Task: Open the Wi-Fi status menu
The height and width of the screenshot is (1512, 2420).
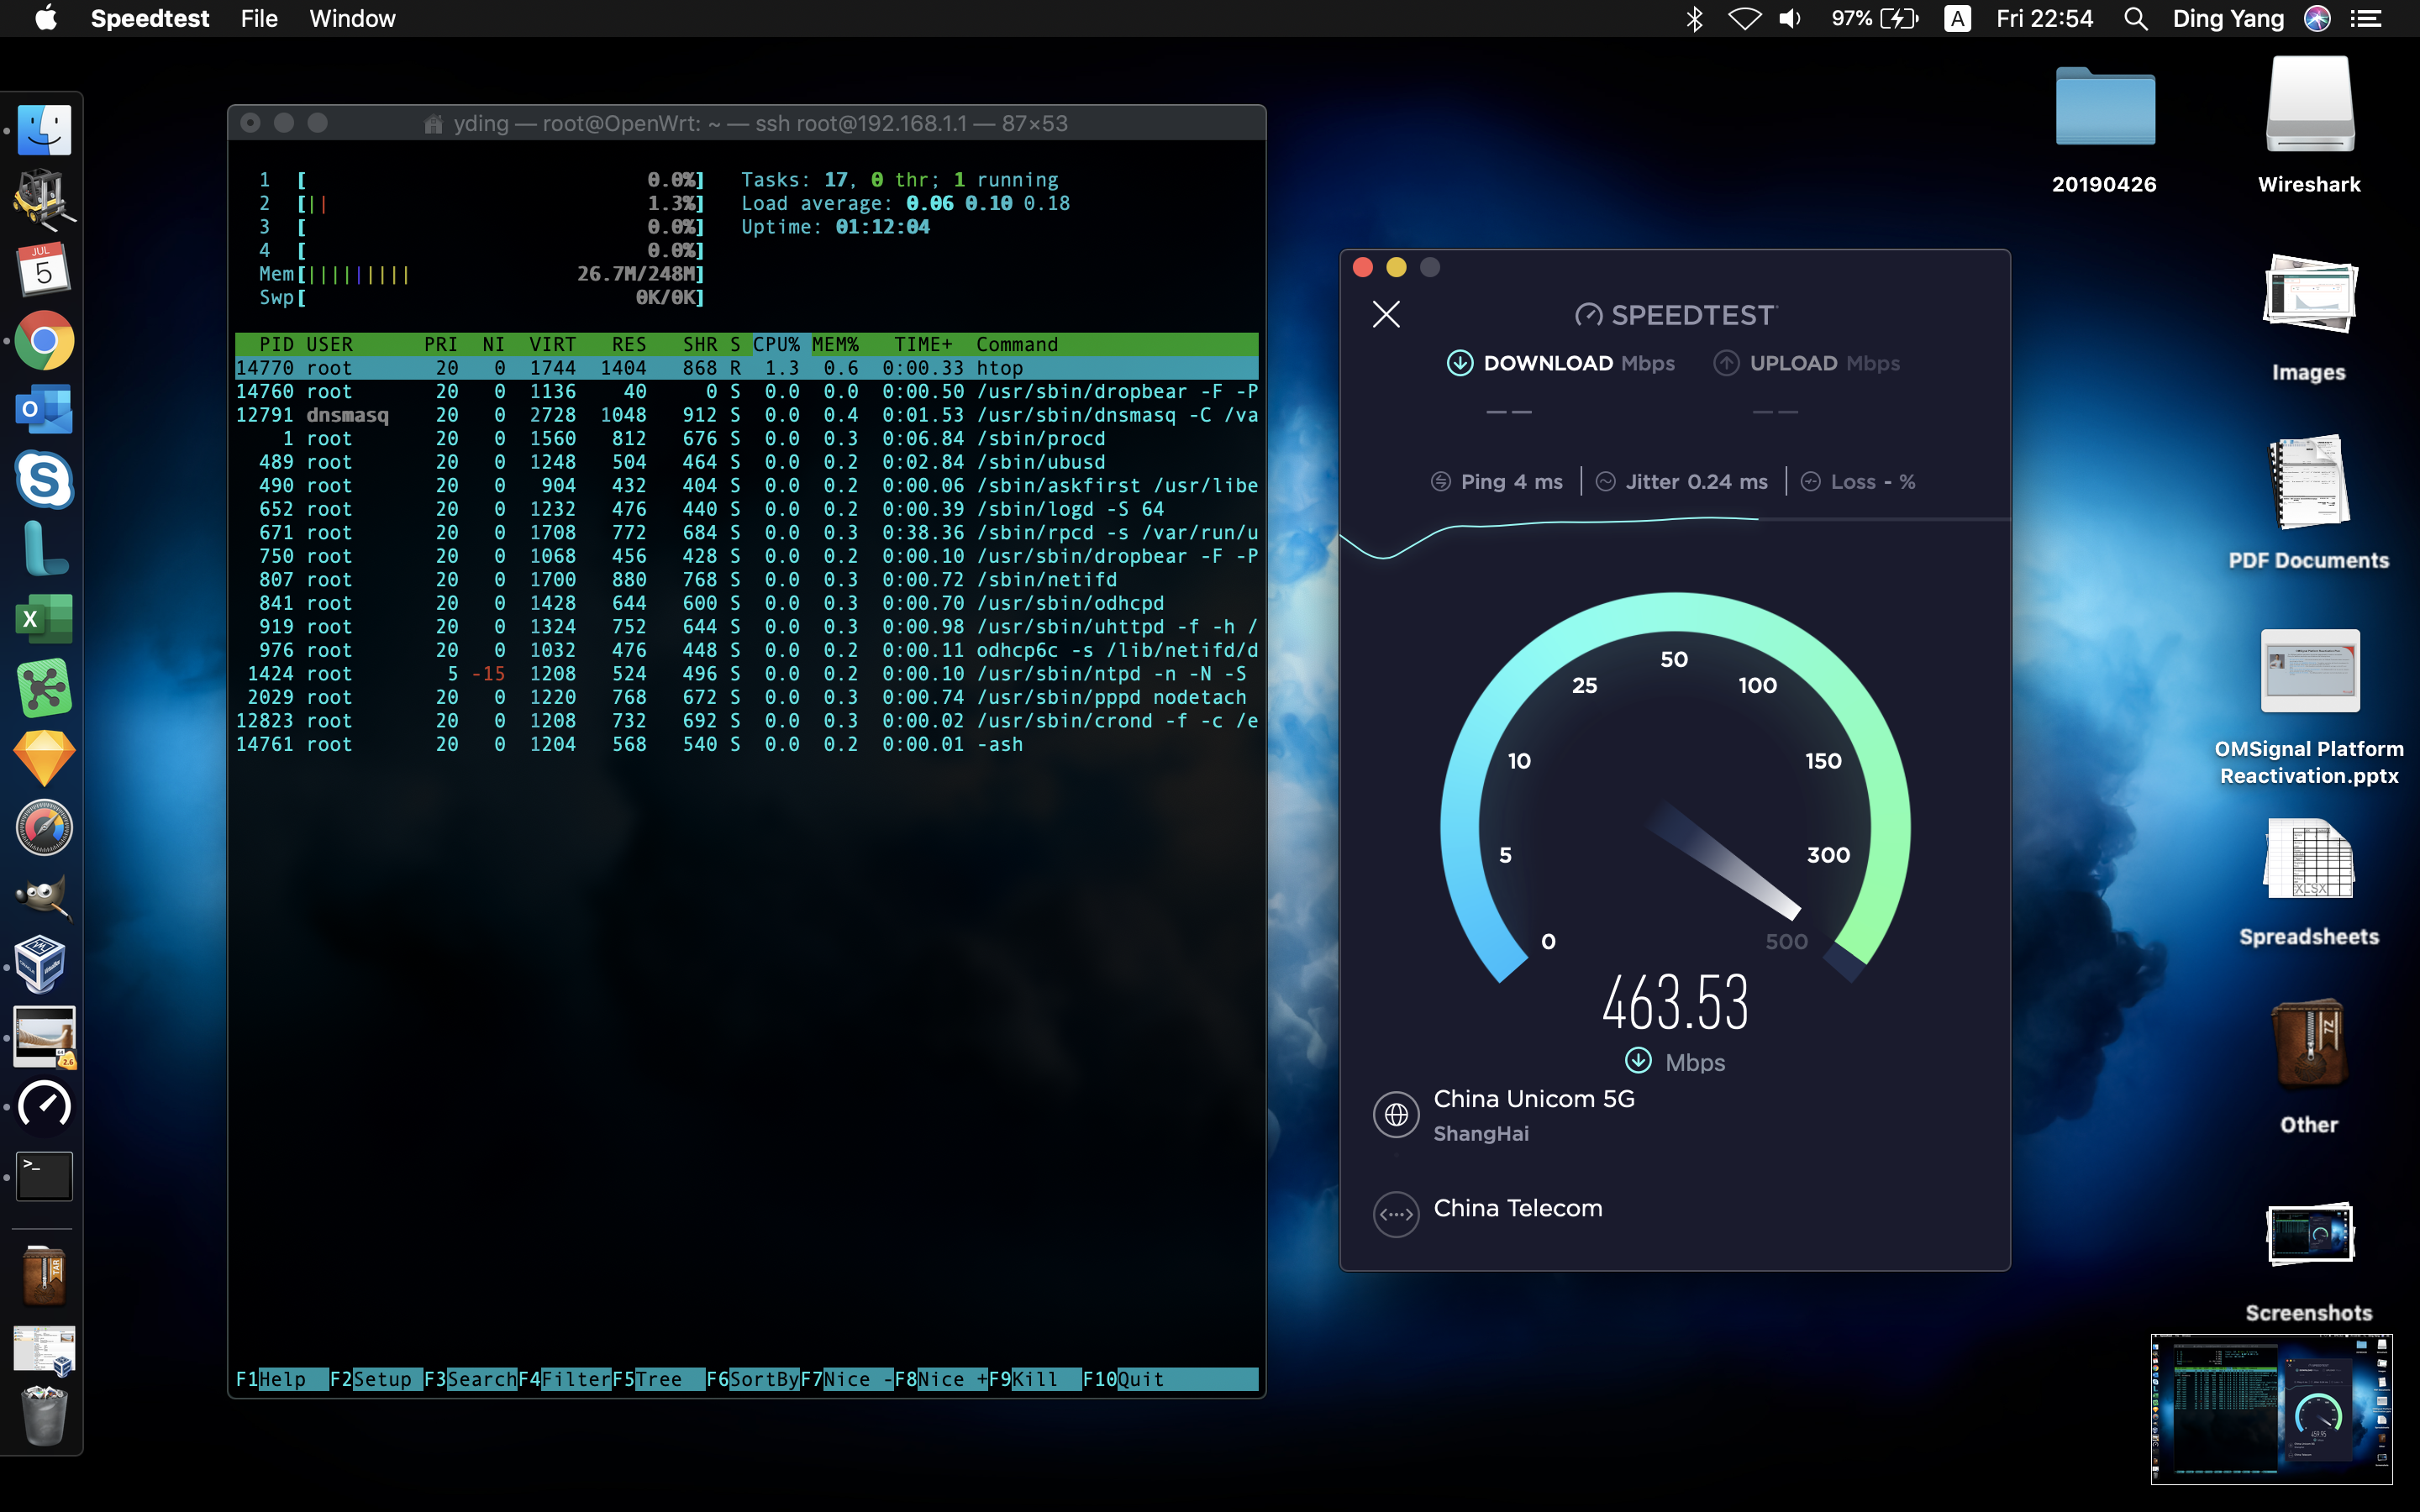Action: pyautogui.click(x=1744, y=19)
